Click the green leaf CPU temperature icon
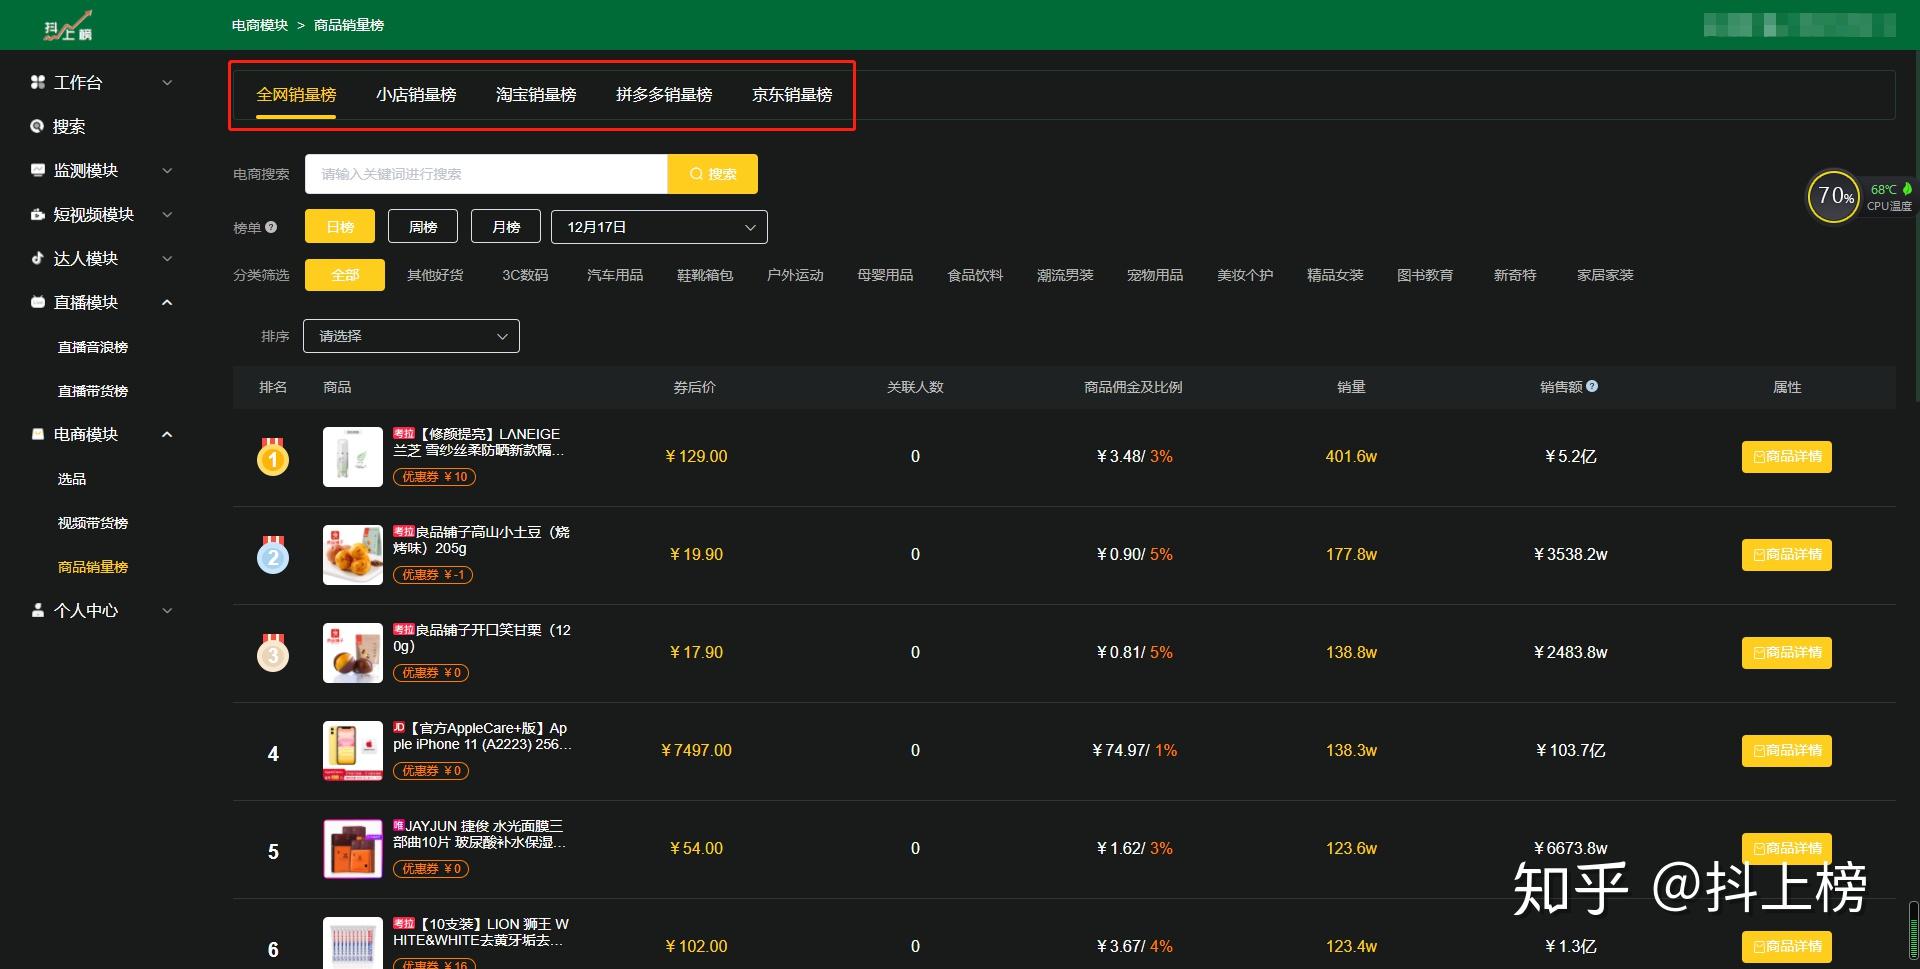 [1907, 188]
